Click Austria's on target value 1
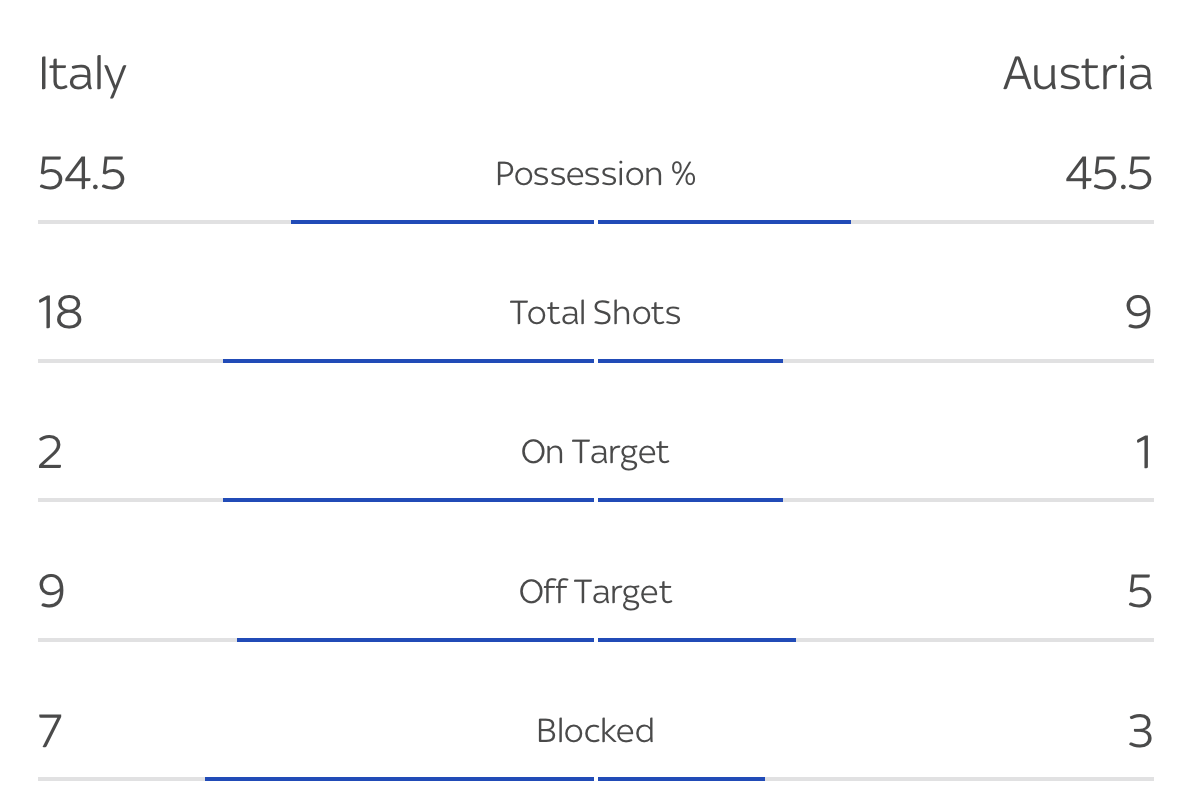The height and width of the screenshot is (798, 1196). click(1143, 452)
